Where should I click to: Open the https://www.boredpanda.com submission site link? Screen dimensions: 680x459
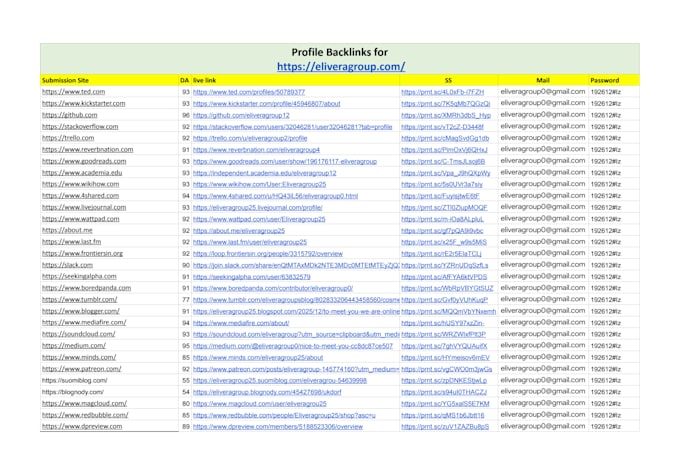tap(86, 288)
